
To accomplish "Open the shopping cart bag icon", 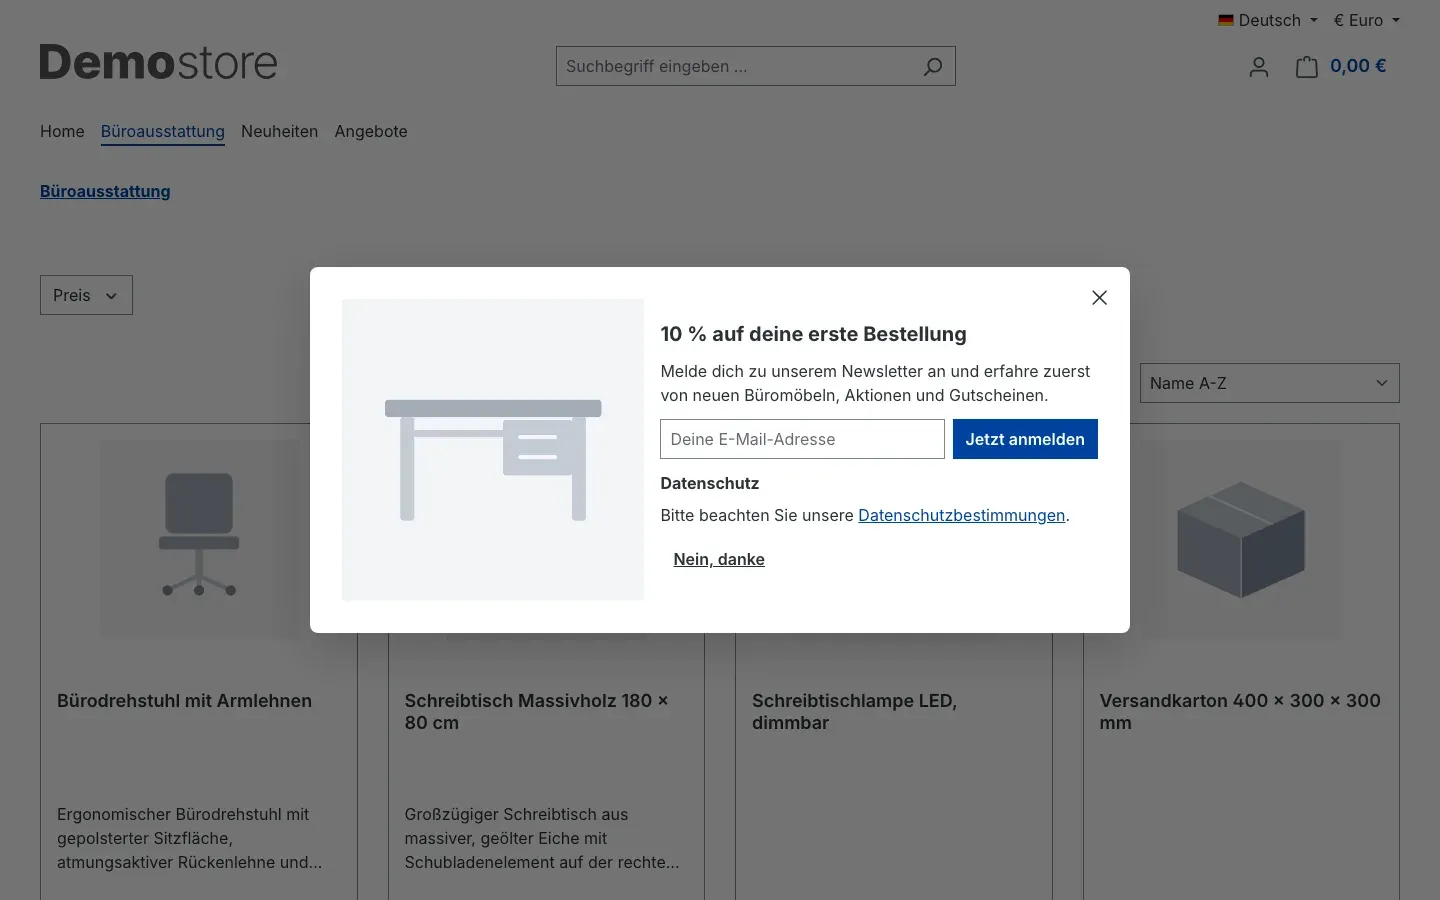I will pos(1306,67).
